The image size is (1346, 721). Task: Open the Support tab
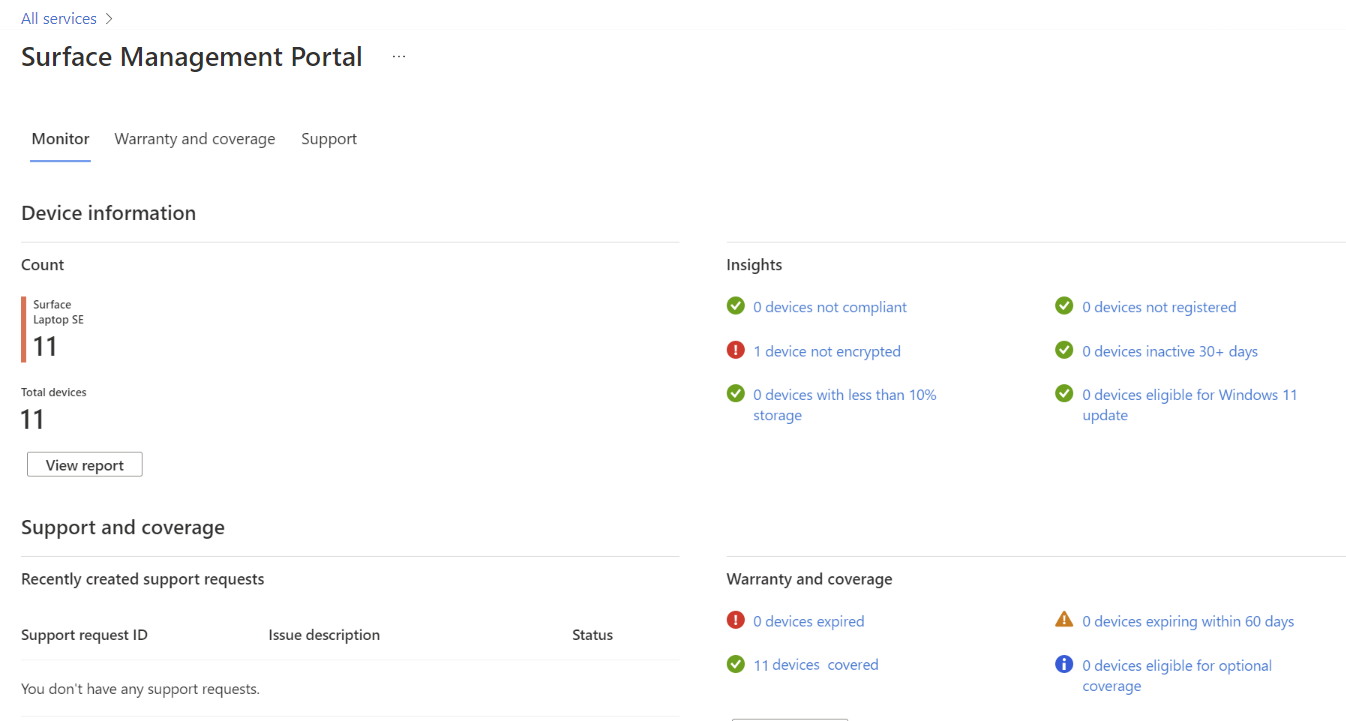pyautogui.click(x=329, y=139)
